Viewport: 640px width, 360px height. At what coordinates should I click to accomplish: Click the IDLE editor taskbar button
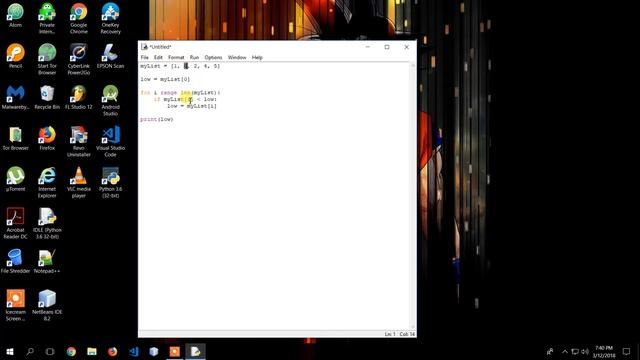pyautogui.click(x=196, y=351)
